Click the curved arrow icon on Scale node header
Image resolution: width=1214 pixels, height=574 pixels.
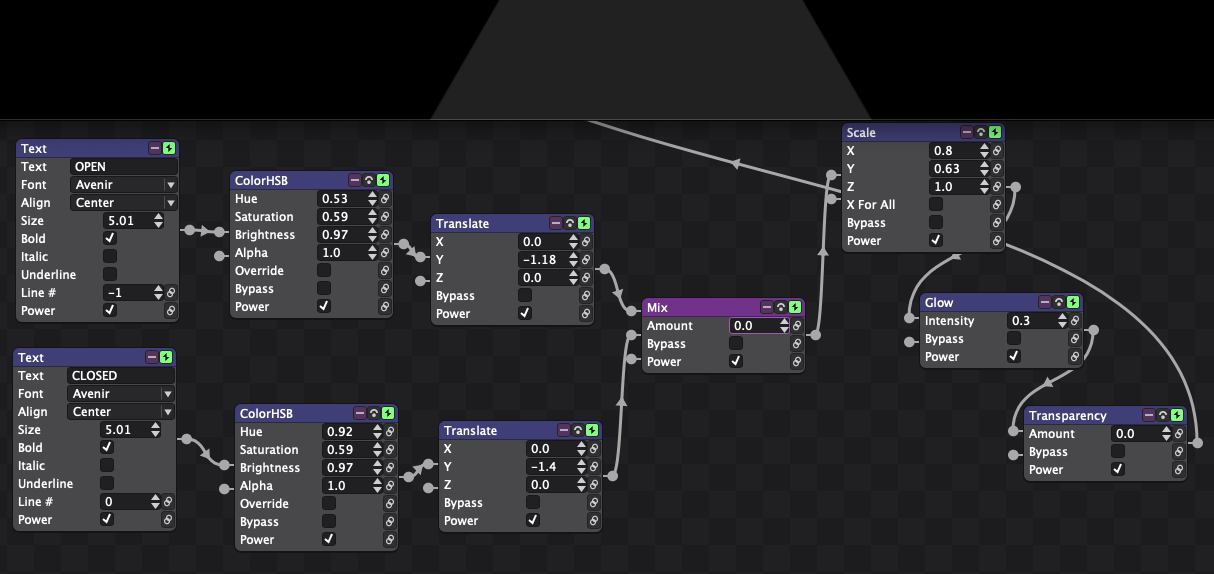[x=981, y=132]
